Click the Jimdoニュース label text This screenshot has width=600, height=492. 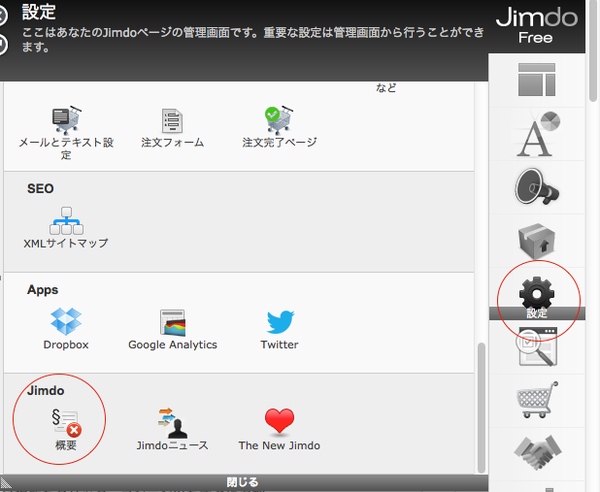tap(173, 446)
